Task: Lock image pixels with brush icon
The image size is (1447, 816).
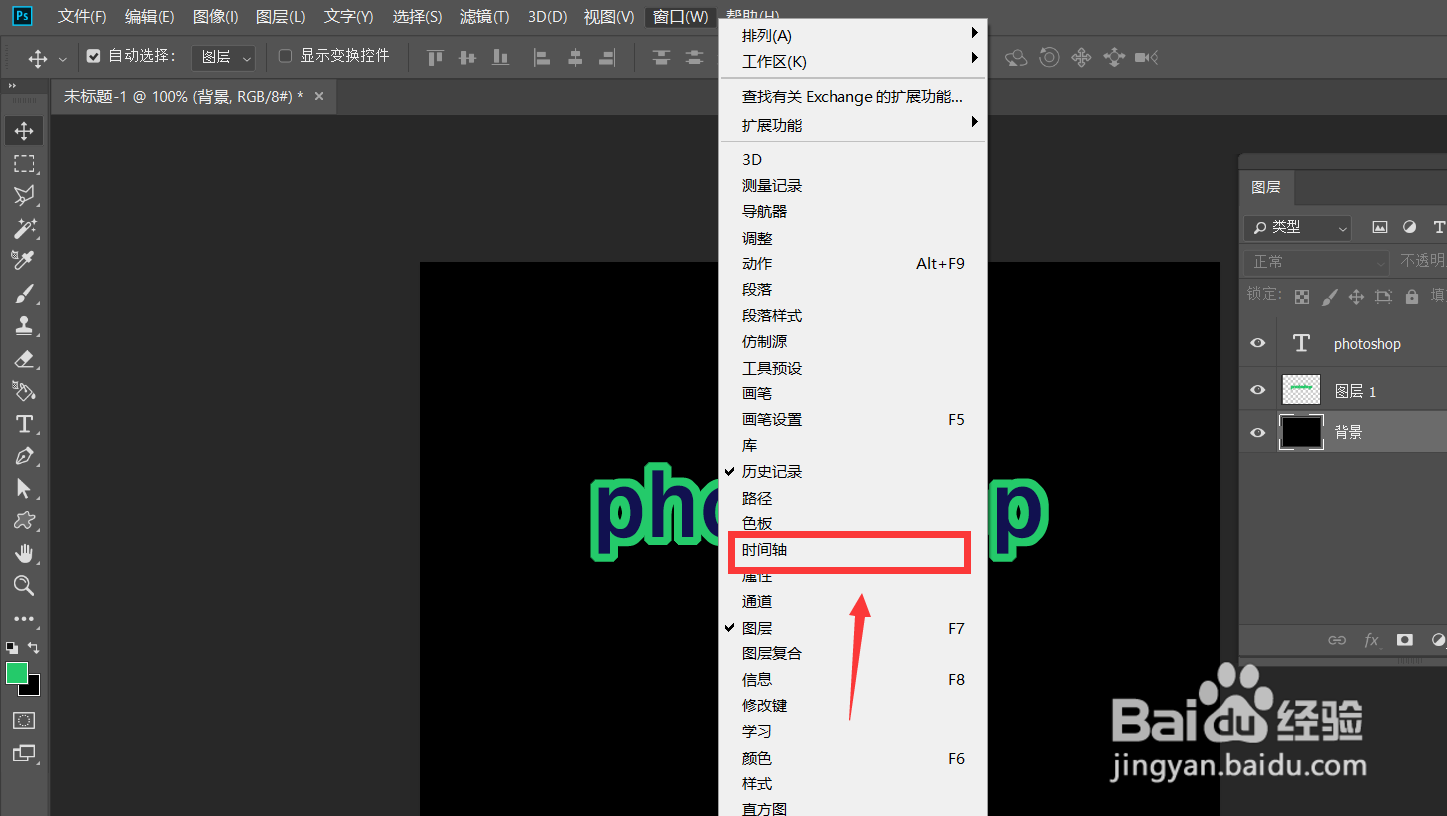Action: [1329, 297]
